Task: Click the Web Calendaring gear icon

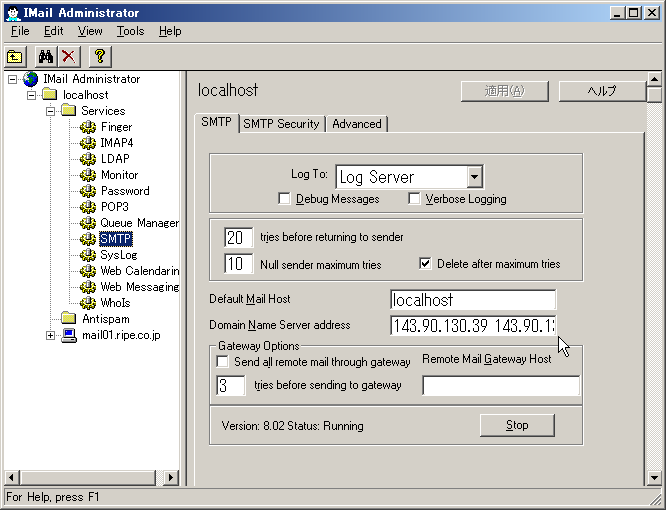Action: (x=88, y=270)
